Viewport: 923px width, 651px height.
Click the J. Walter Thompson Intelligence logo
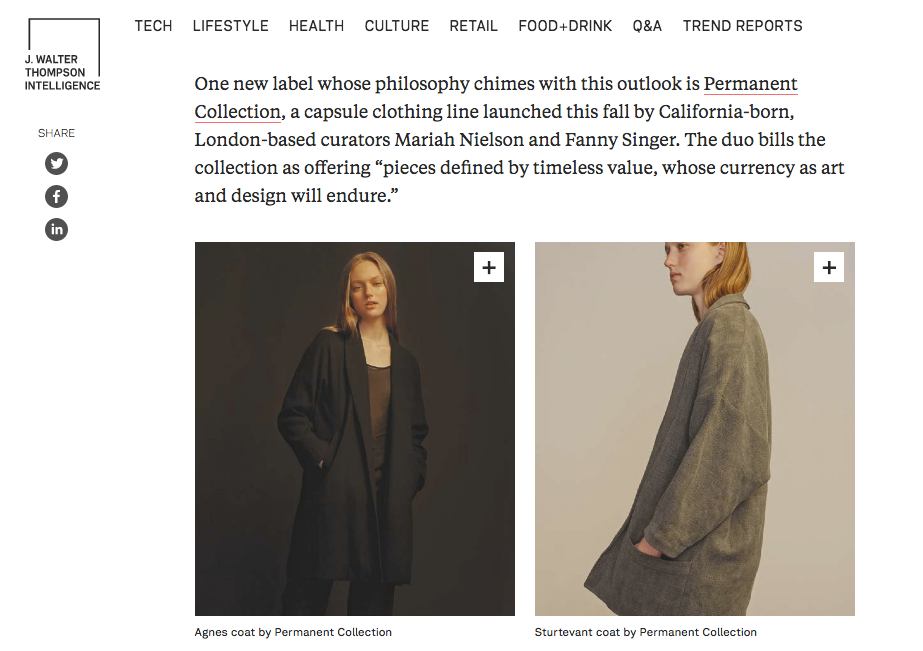62,55
